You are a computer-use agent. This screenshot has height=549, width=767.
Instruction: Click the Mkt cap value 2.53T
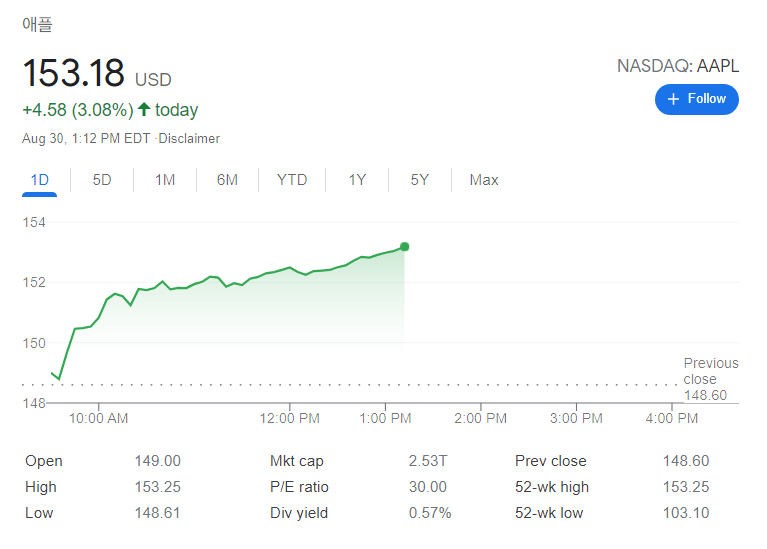click(428, 461)
